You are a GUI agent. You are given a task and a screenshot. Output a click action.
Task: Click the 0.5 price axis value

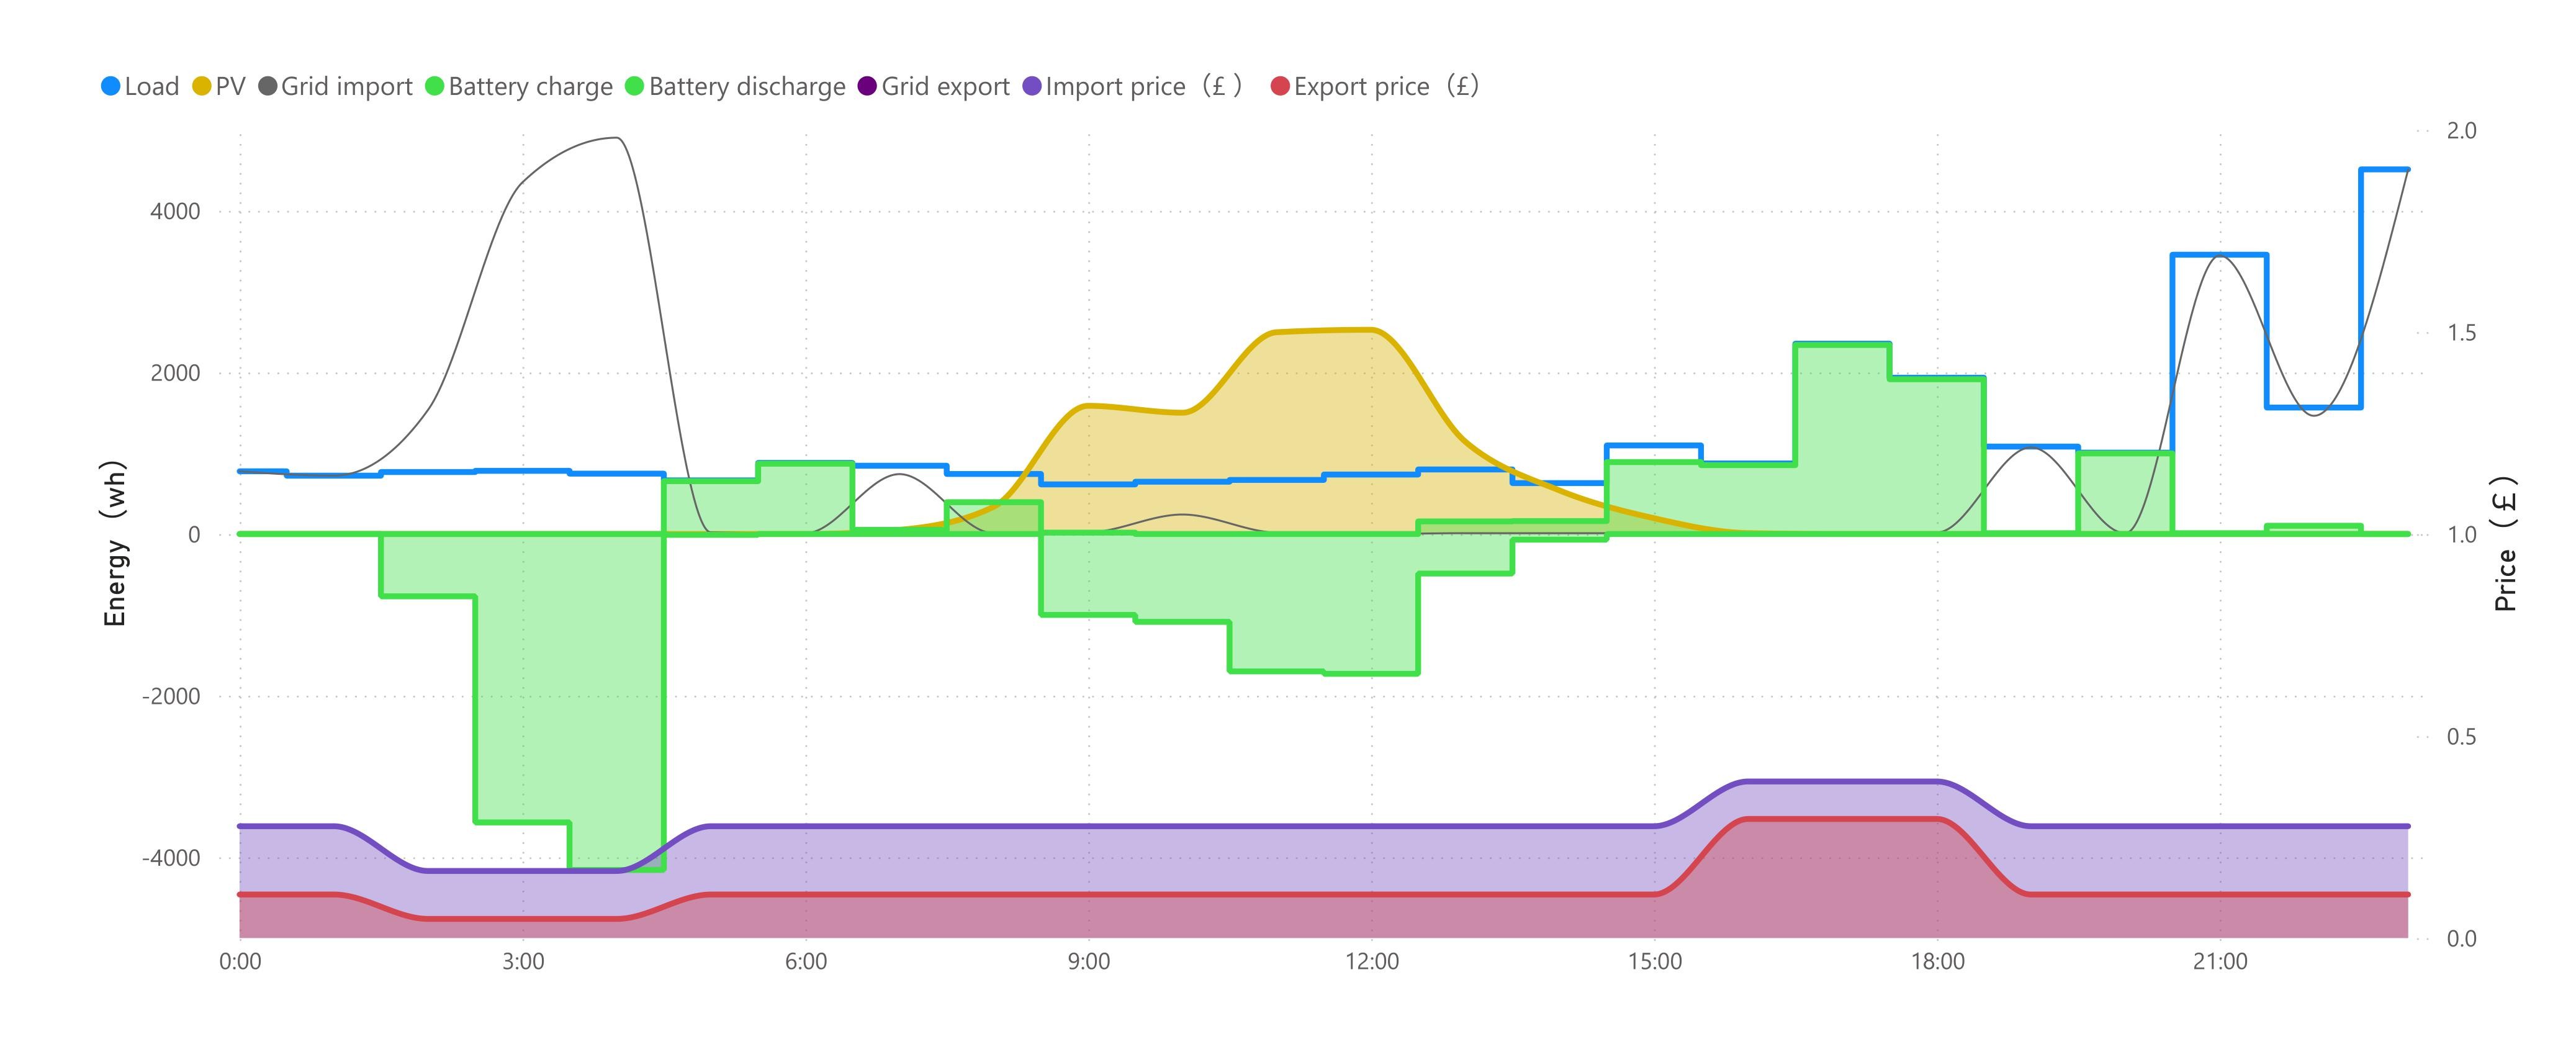2462,737
